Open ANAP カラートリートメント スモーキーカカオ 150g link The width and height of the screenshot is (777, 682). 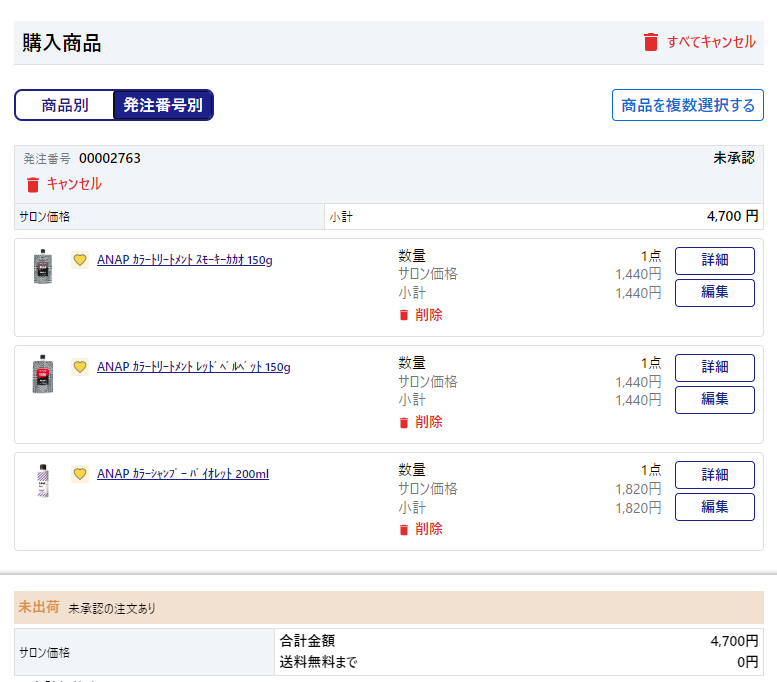185,260
